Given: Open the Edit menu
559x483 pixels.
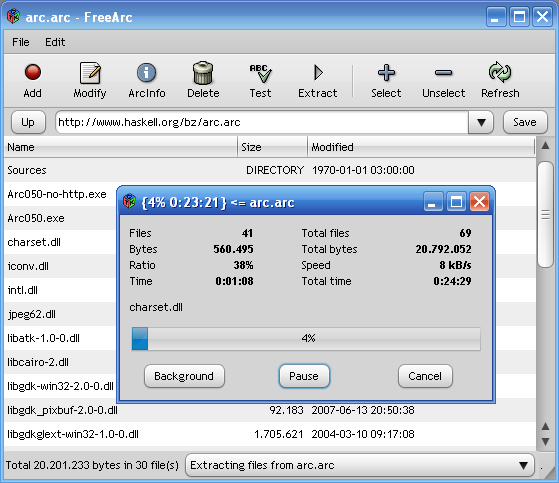Looking at the screenshot, I should pyautogui.click(x=55, y=42).
